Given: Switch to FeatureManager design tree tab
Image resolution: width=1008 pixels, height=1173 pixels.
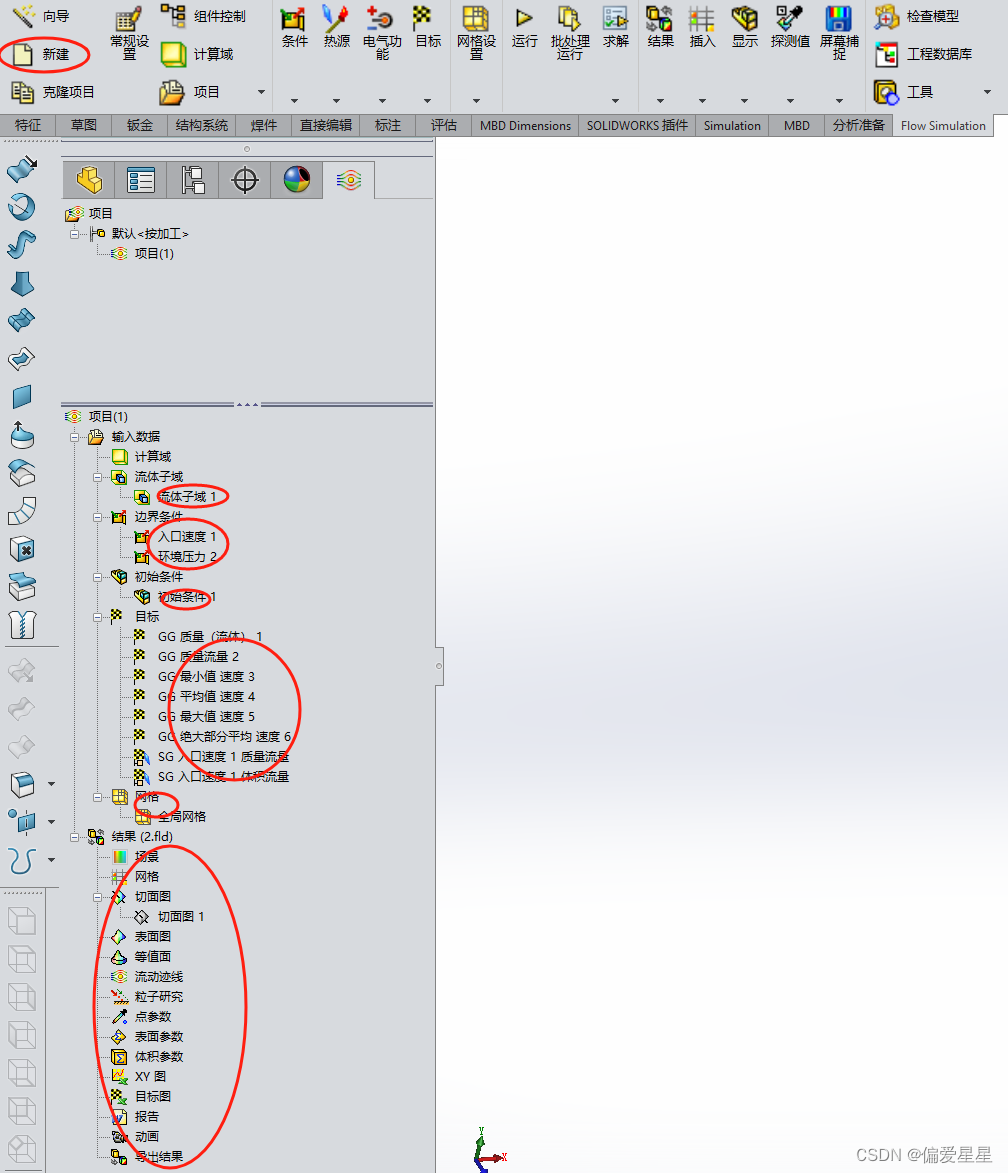Looking at the screenshot, I should click(x=88, y=180).
